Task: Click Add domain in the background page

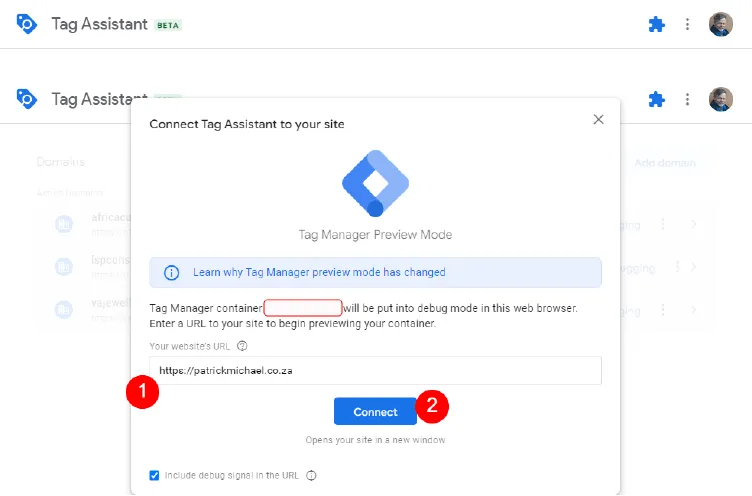Action: 665,163
